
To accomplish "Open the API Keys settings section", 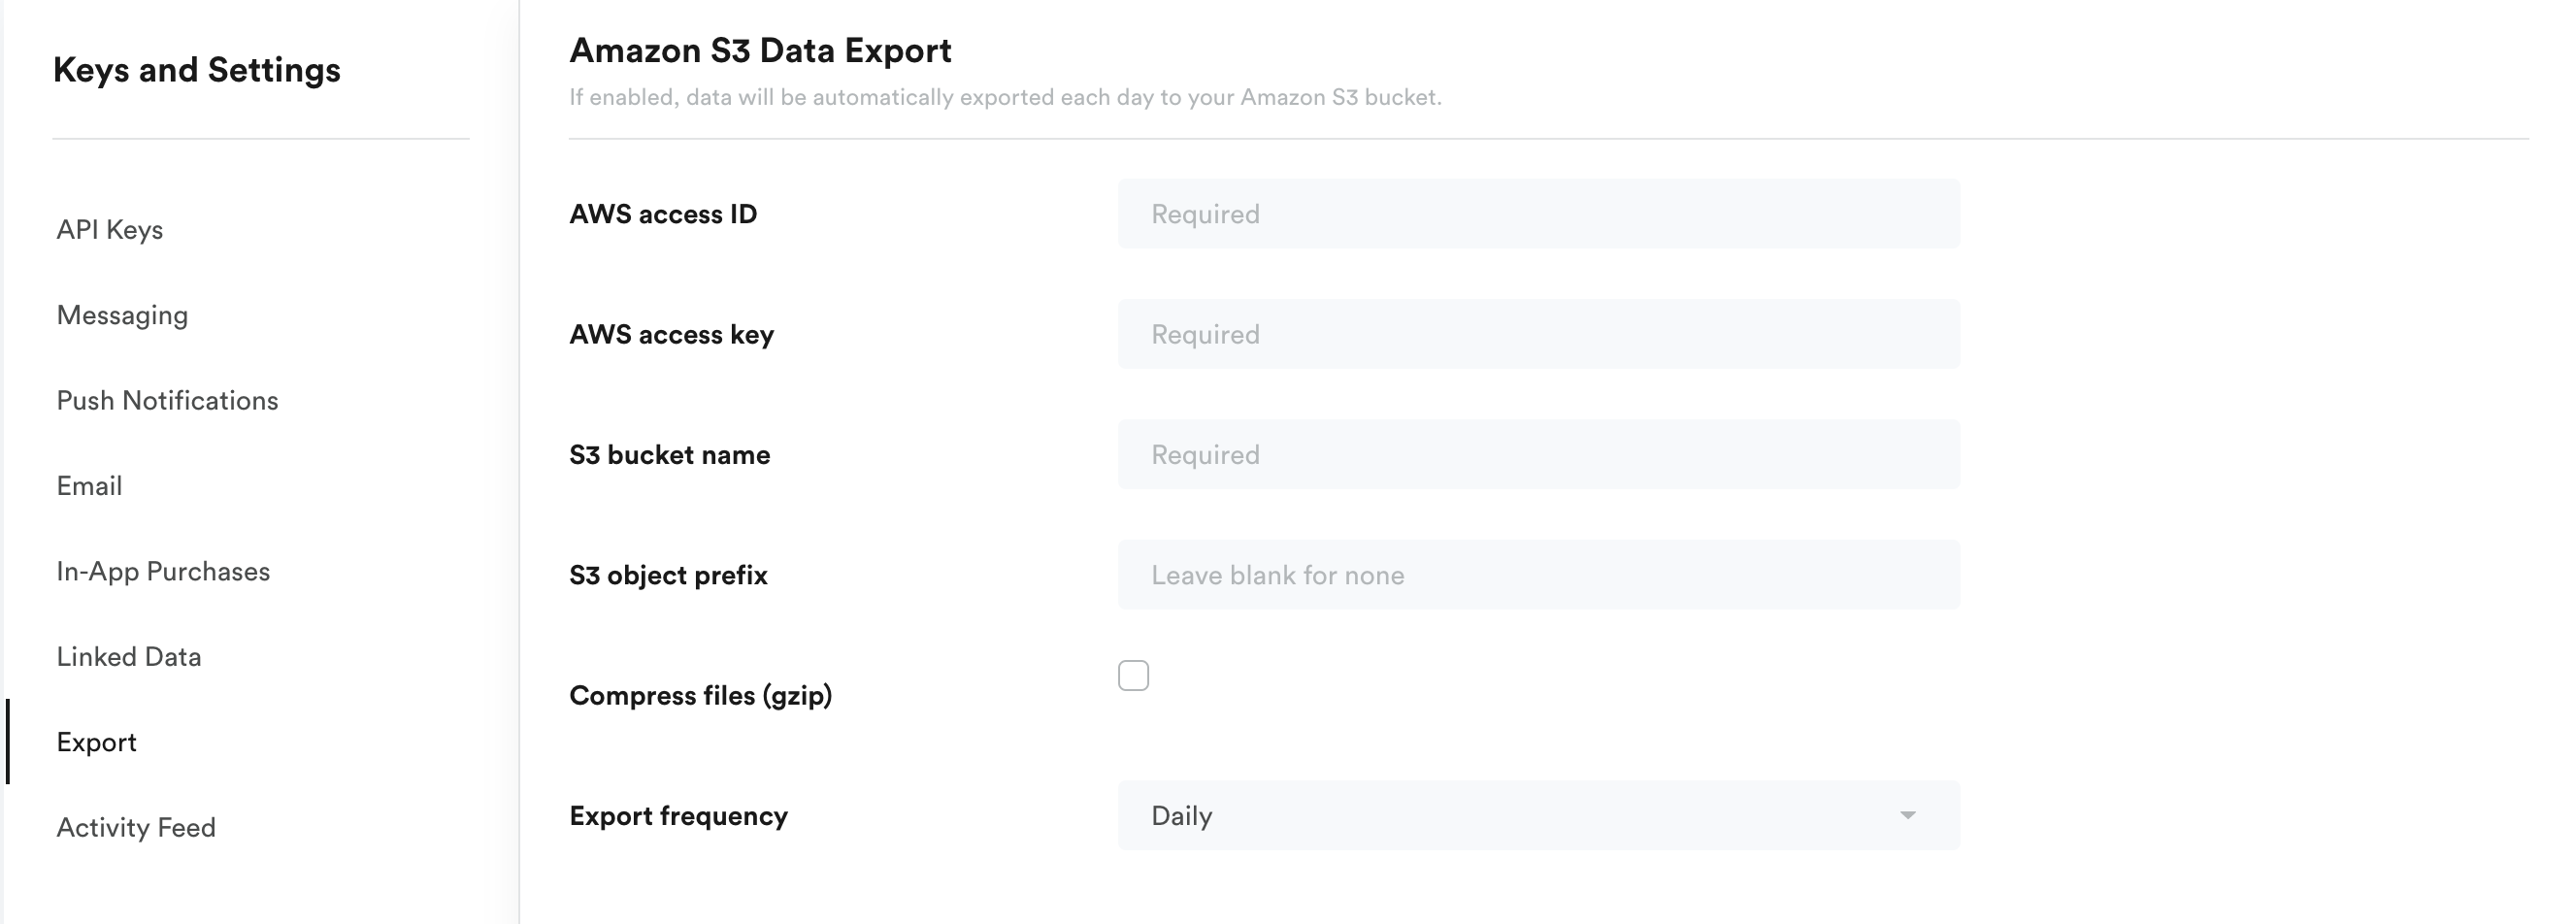I will click(110, 230).
